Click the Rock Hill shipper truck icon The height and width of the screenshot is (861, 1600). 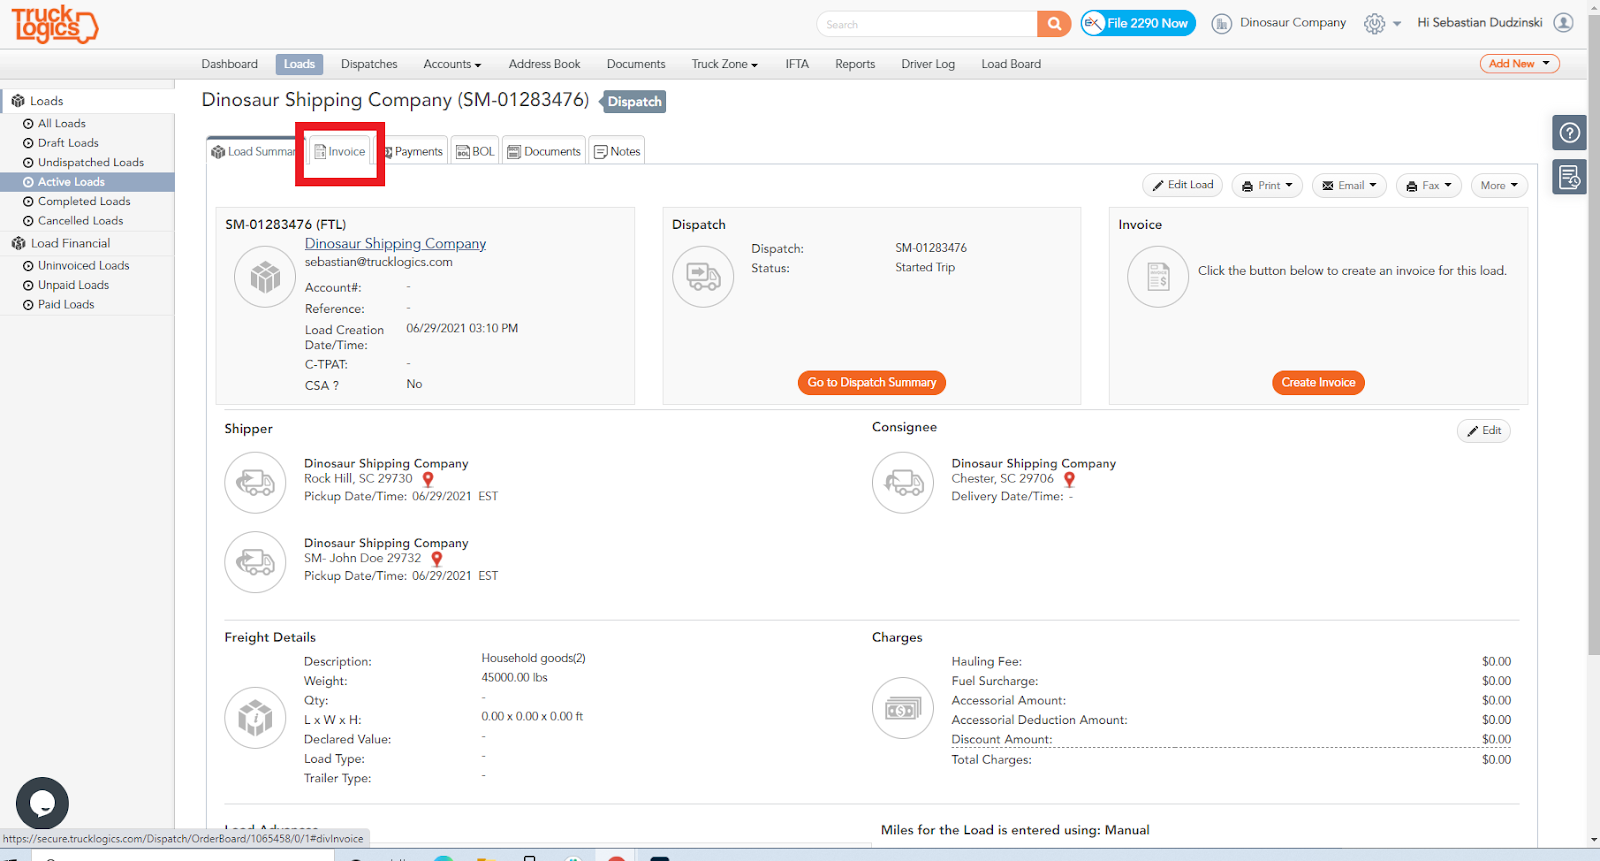point(255,483)
